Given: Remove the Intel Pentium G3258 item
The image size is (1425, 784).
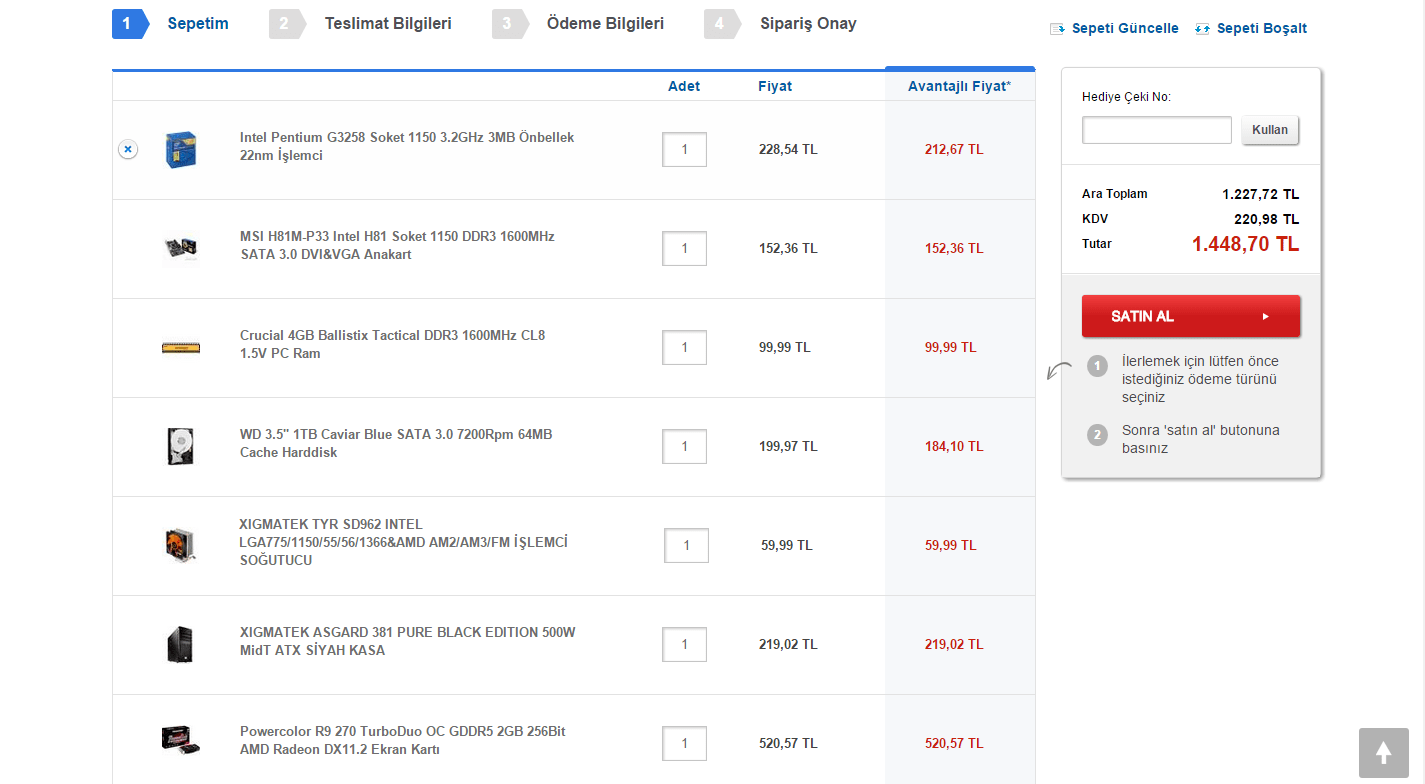Looking at the screenshot, I should pos(128,149).
